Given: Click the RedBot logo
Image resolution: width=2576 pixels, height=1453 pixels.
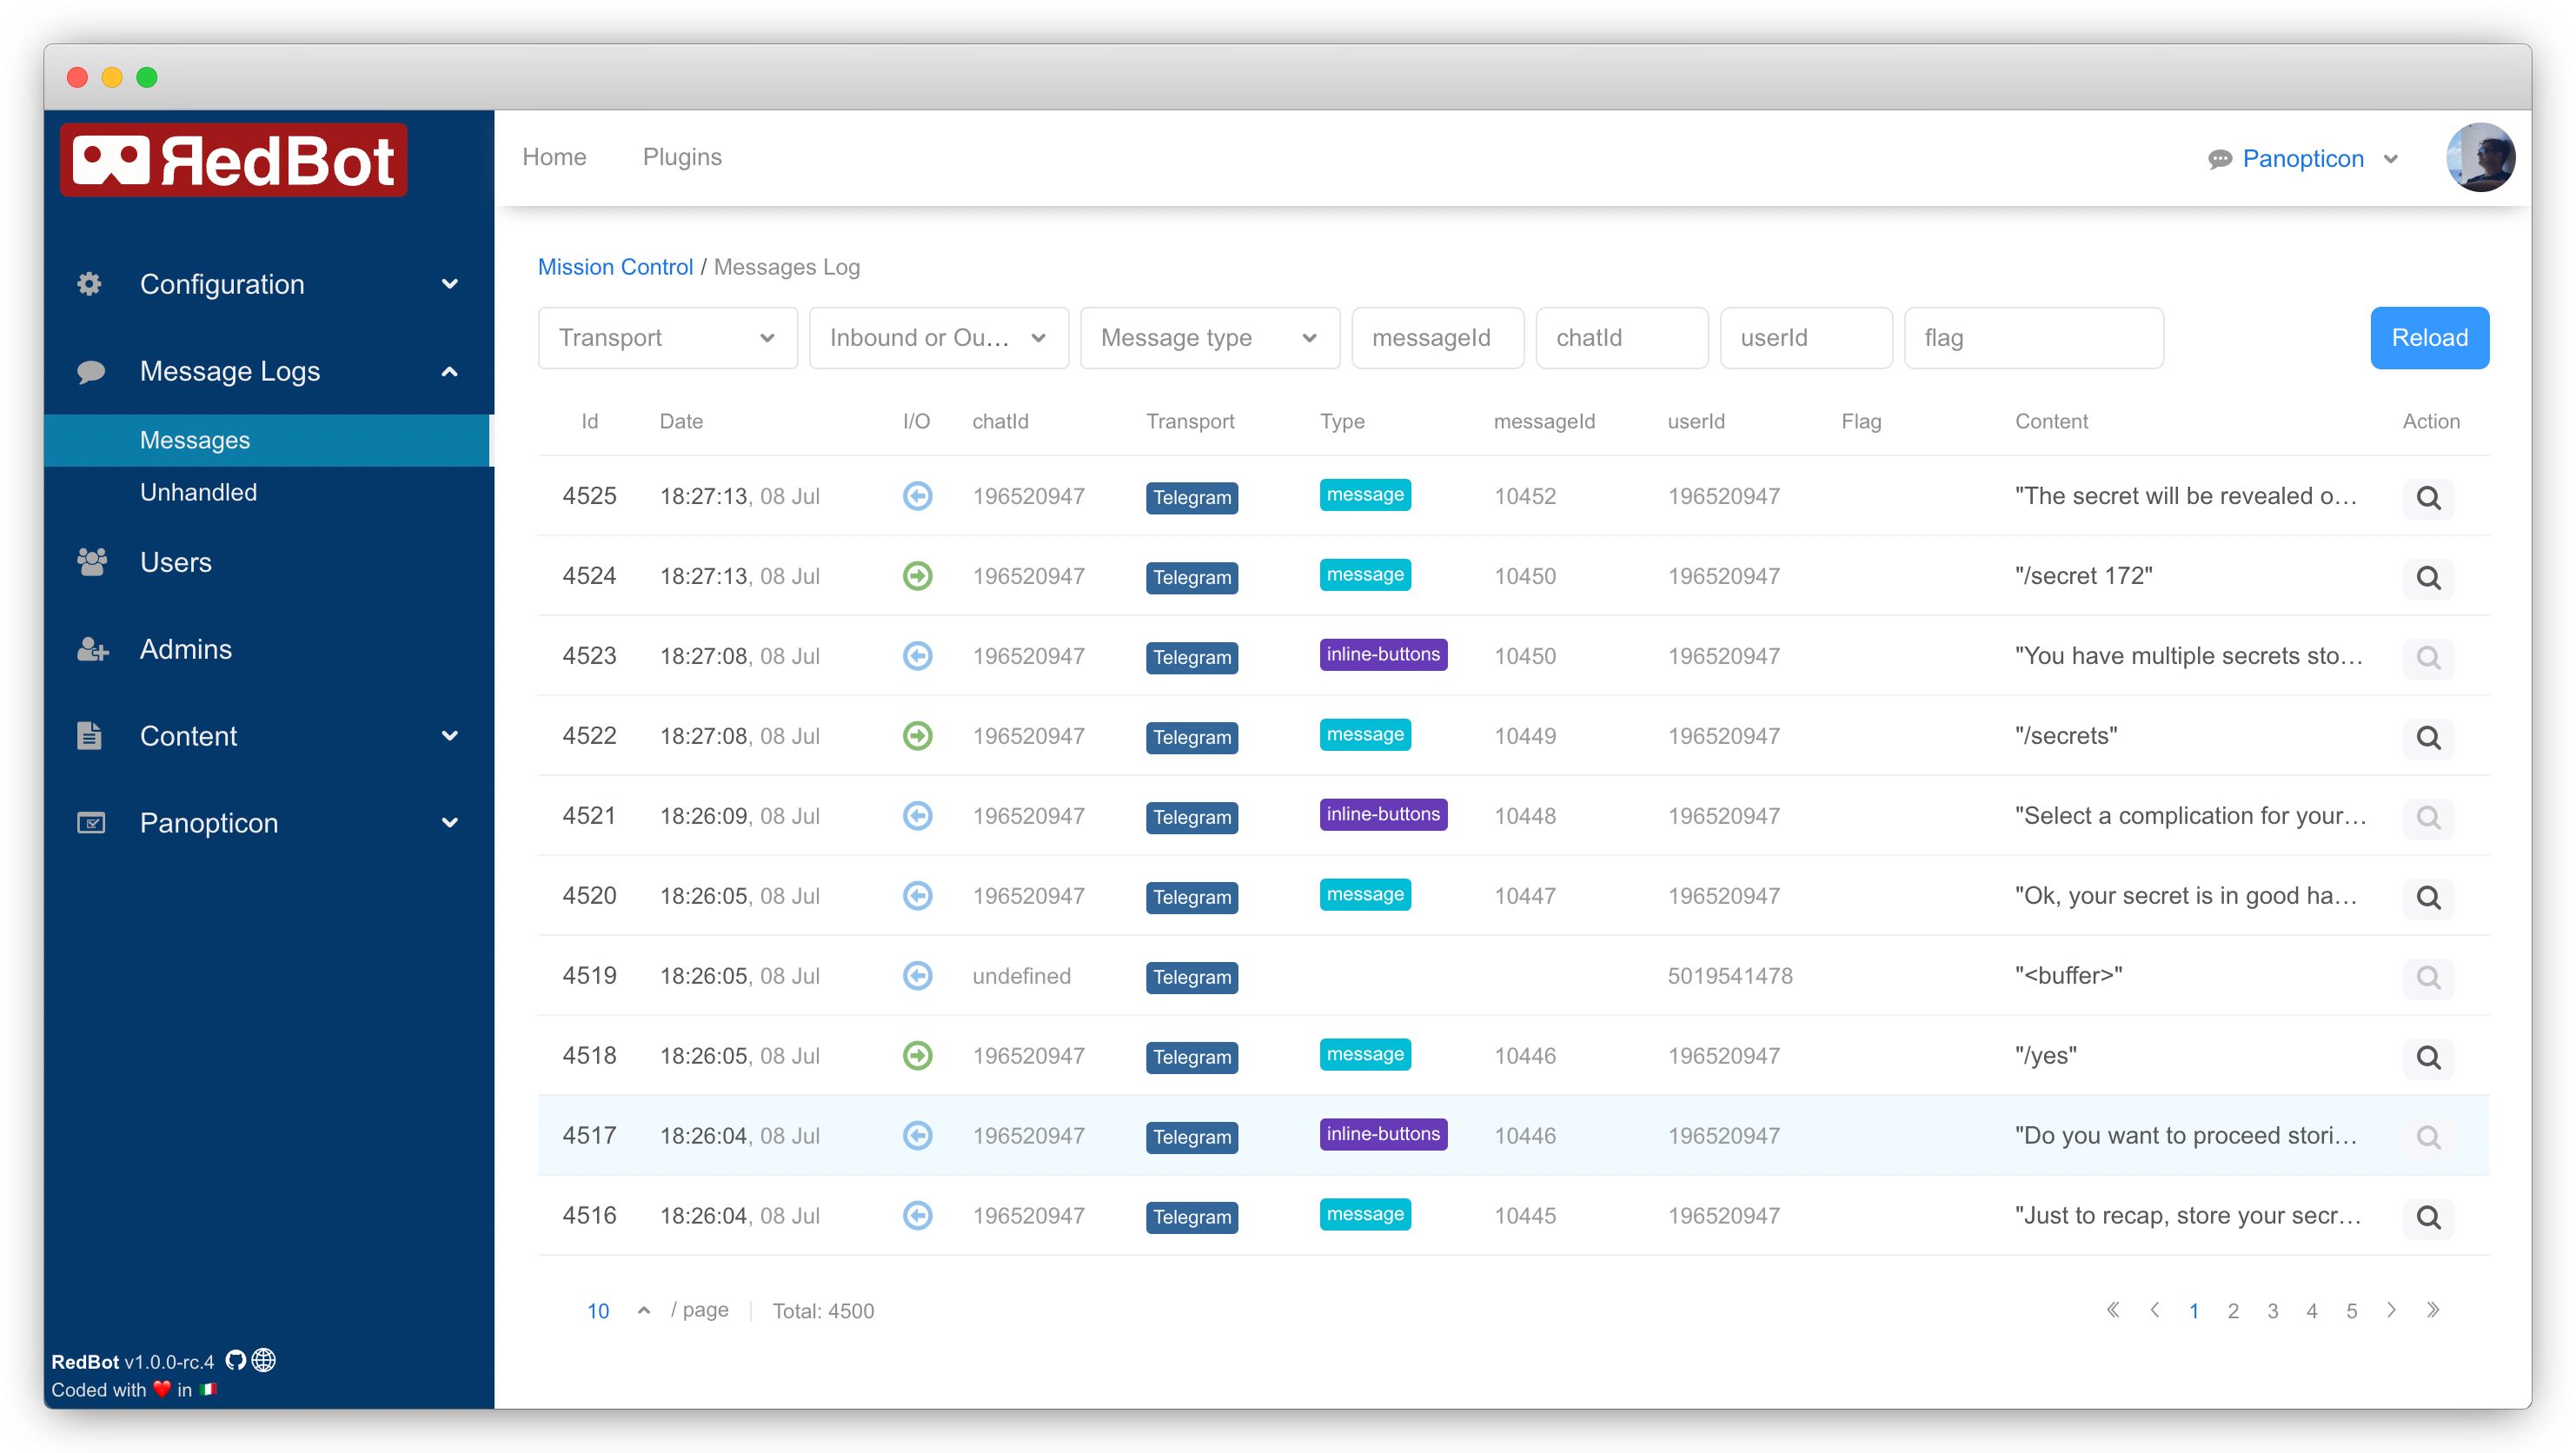Looking at the screenshot, I should [233, 160].
